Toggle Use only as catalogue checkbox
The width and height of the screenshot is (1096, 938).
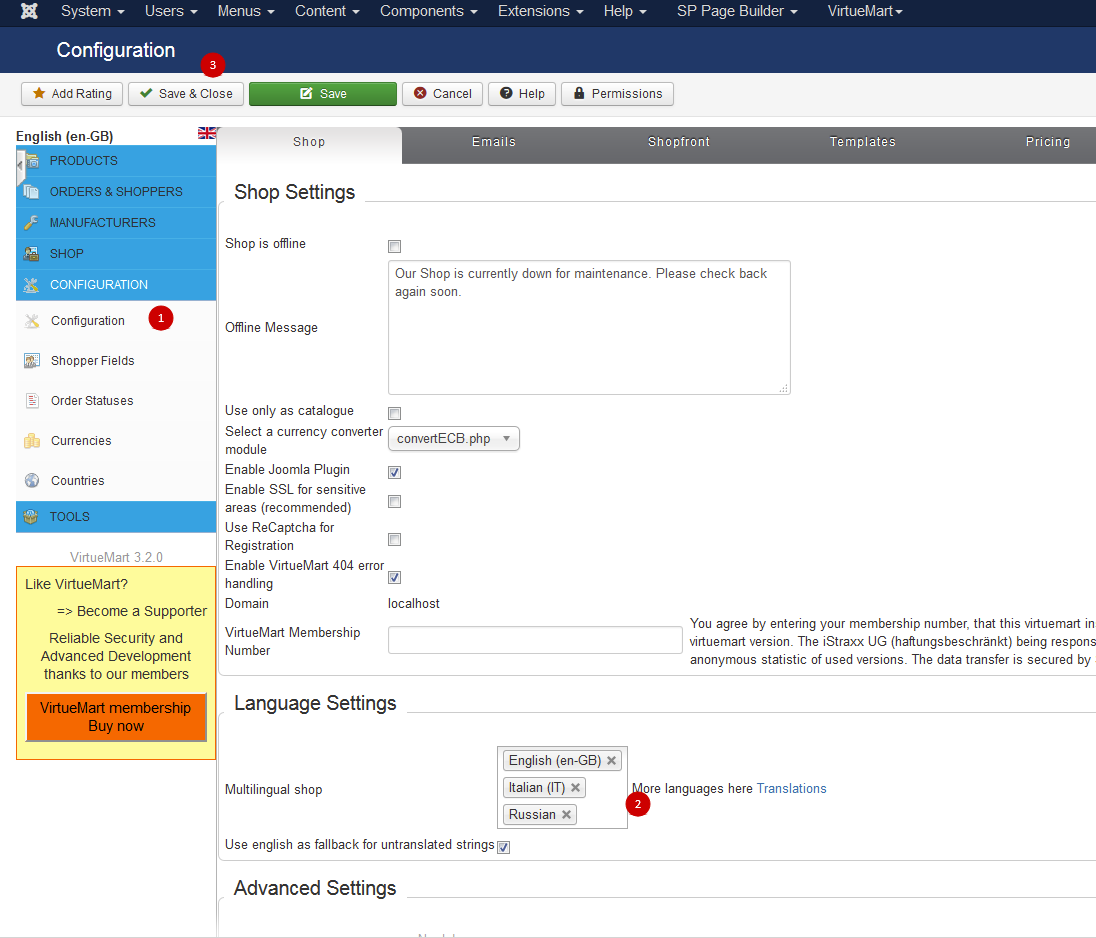394,413
